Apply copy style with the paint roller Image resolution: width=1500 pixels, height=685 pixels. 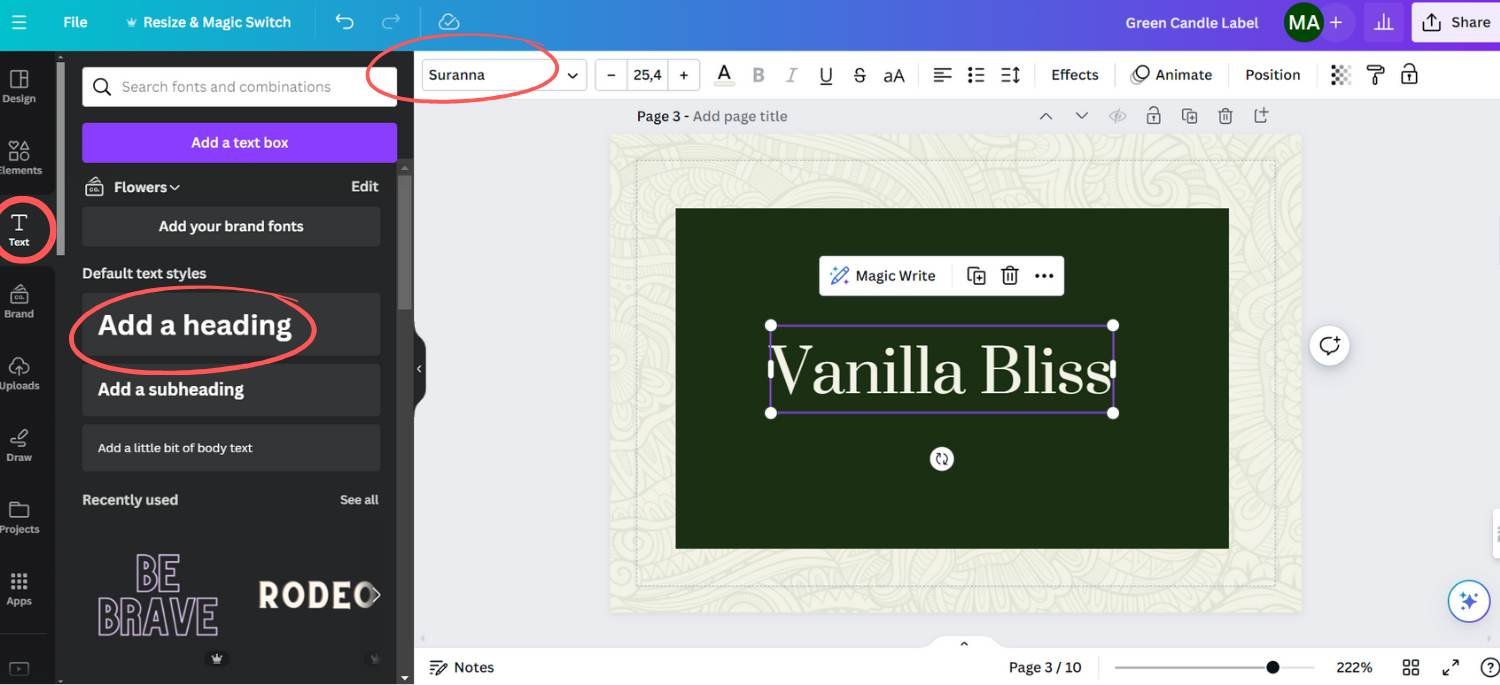point(1375,74)
